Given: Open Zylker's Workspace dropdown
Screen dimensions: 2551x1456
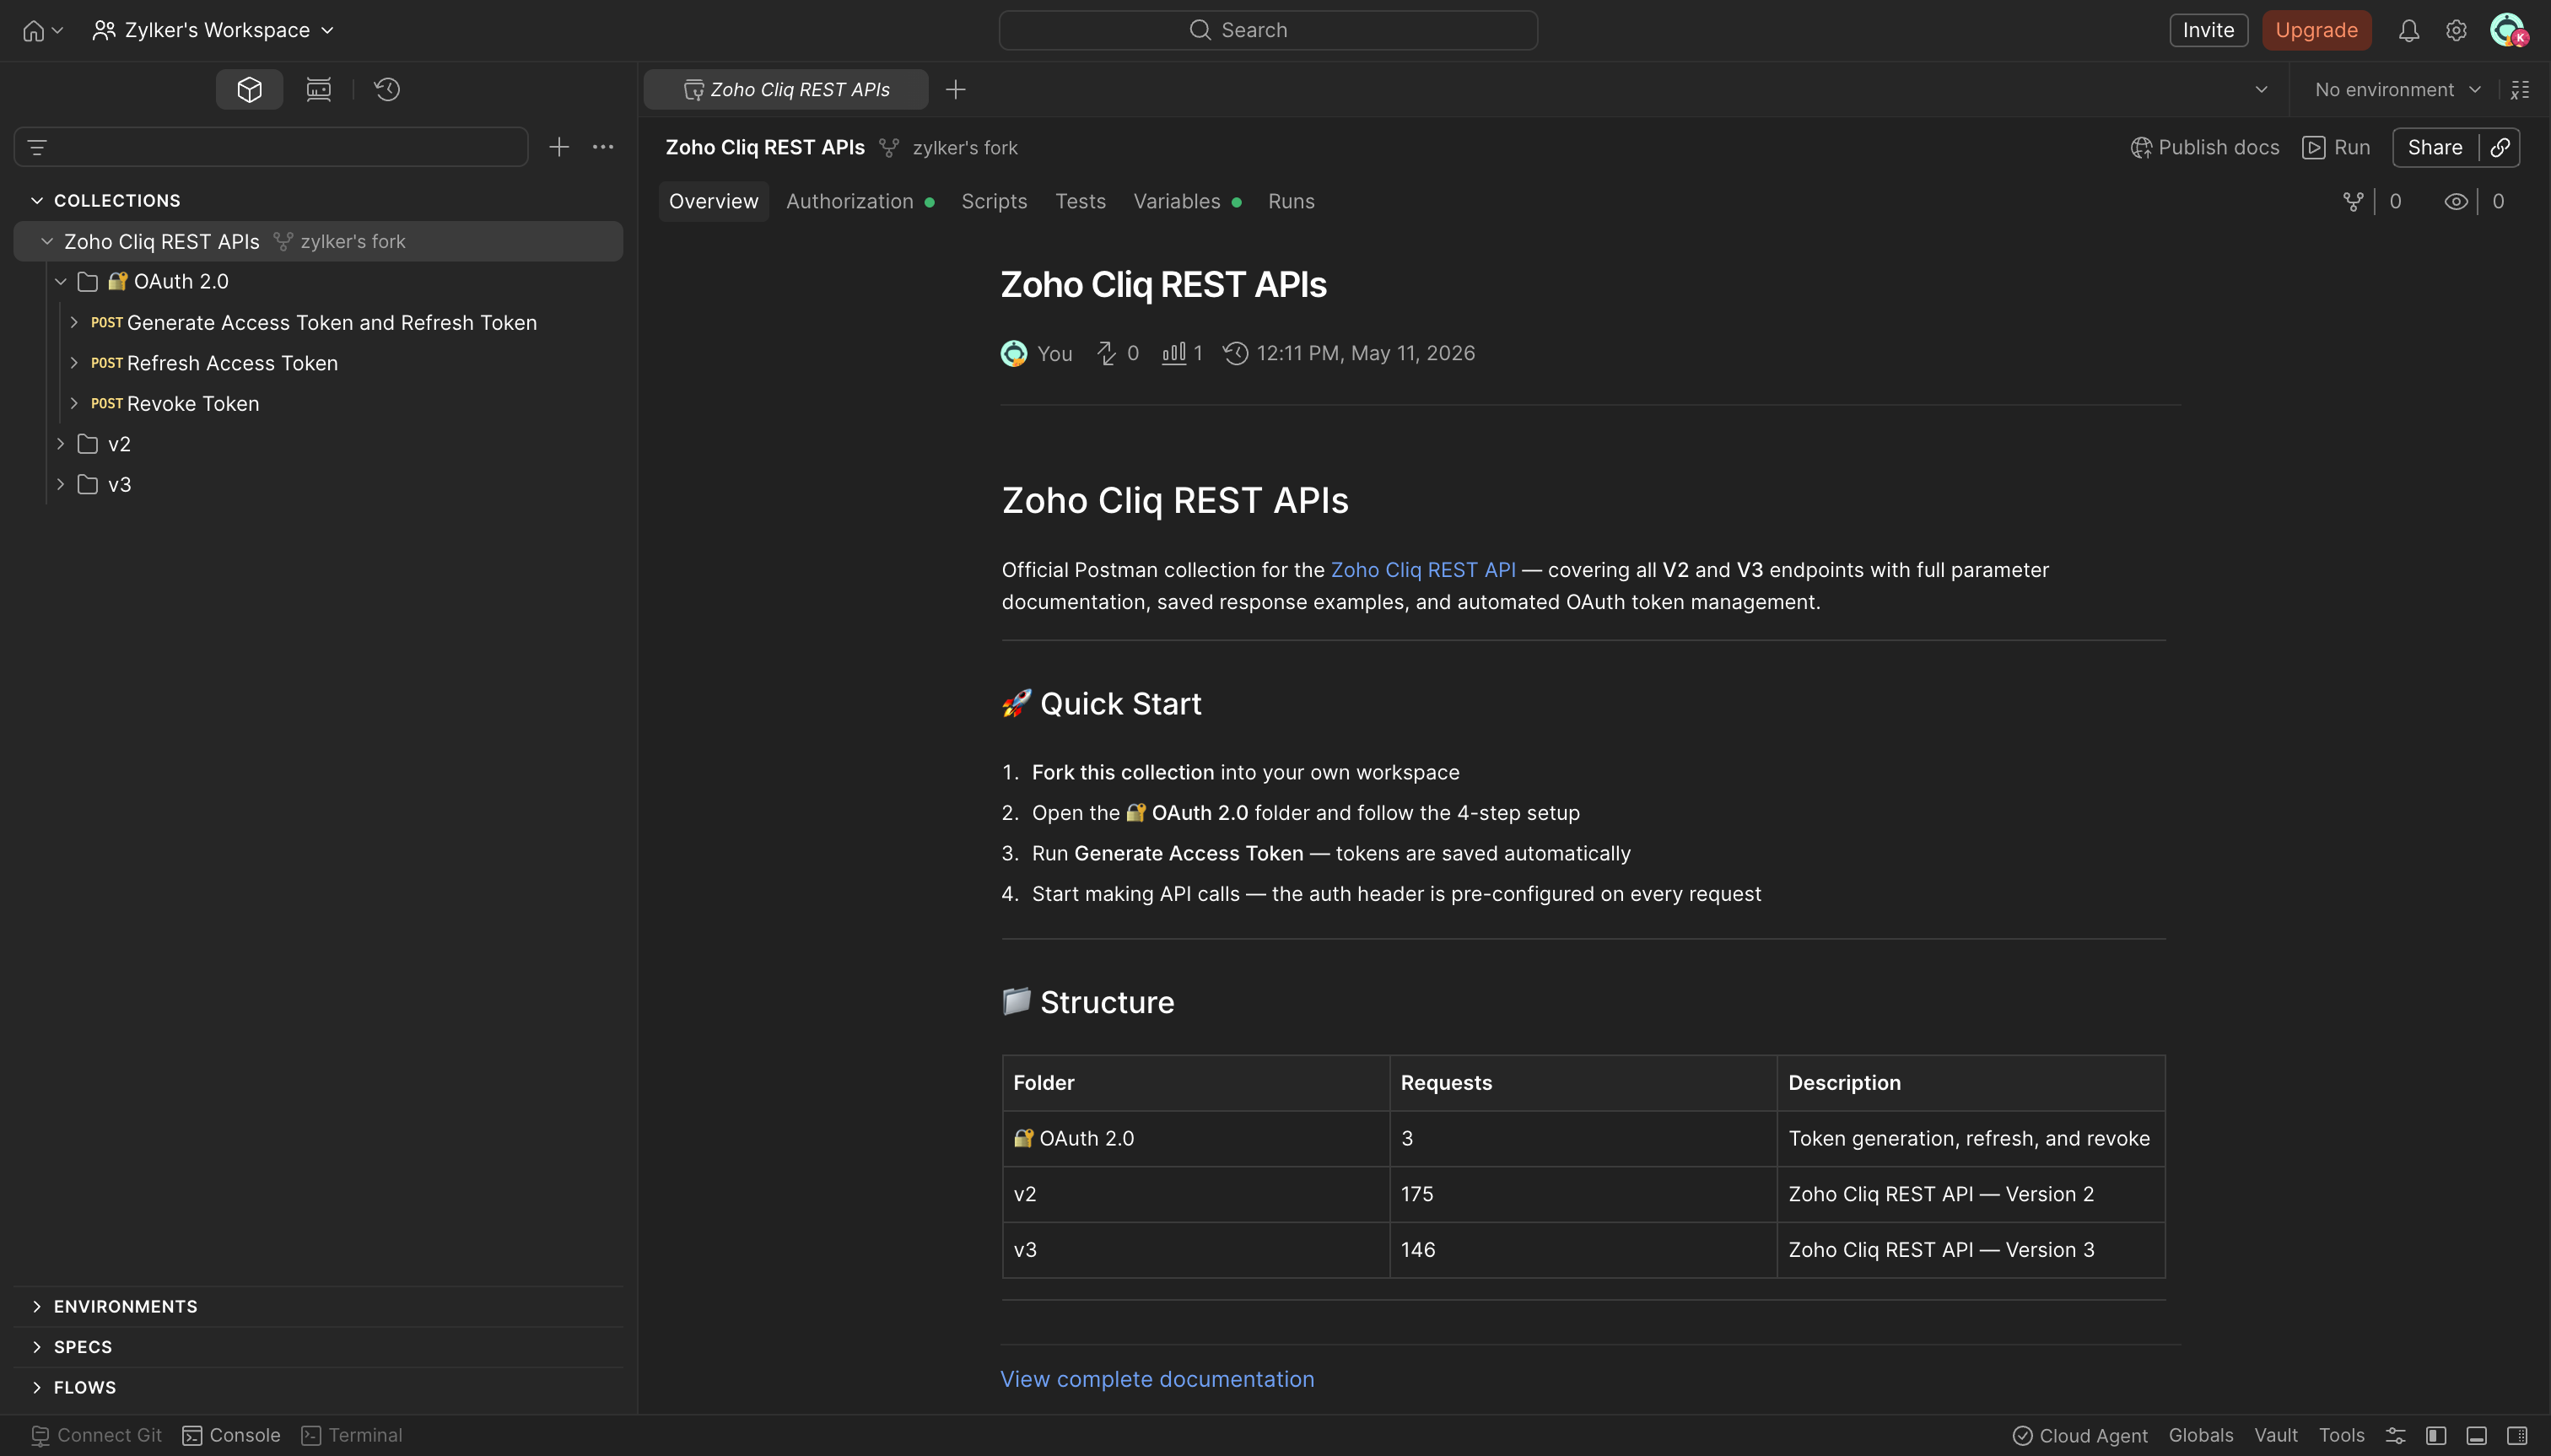Looking at the screenshot, I should [213, 31].
